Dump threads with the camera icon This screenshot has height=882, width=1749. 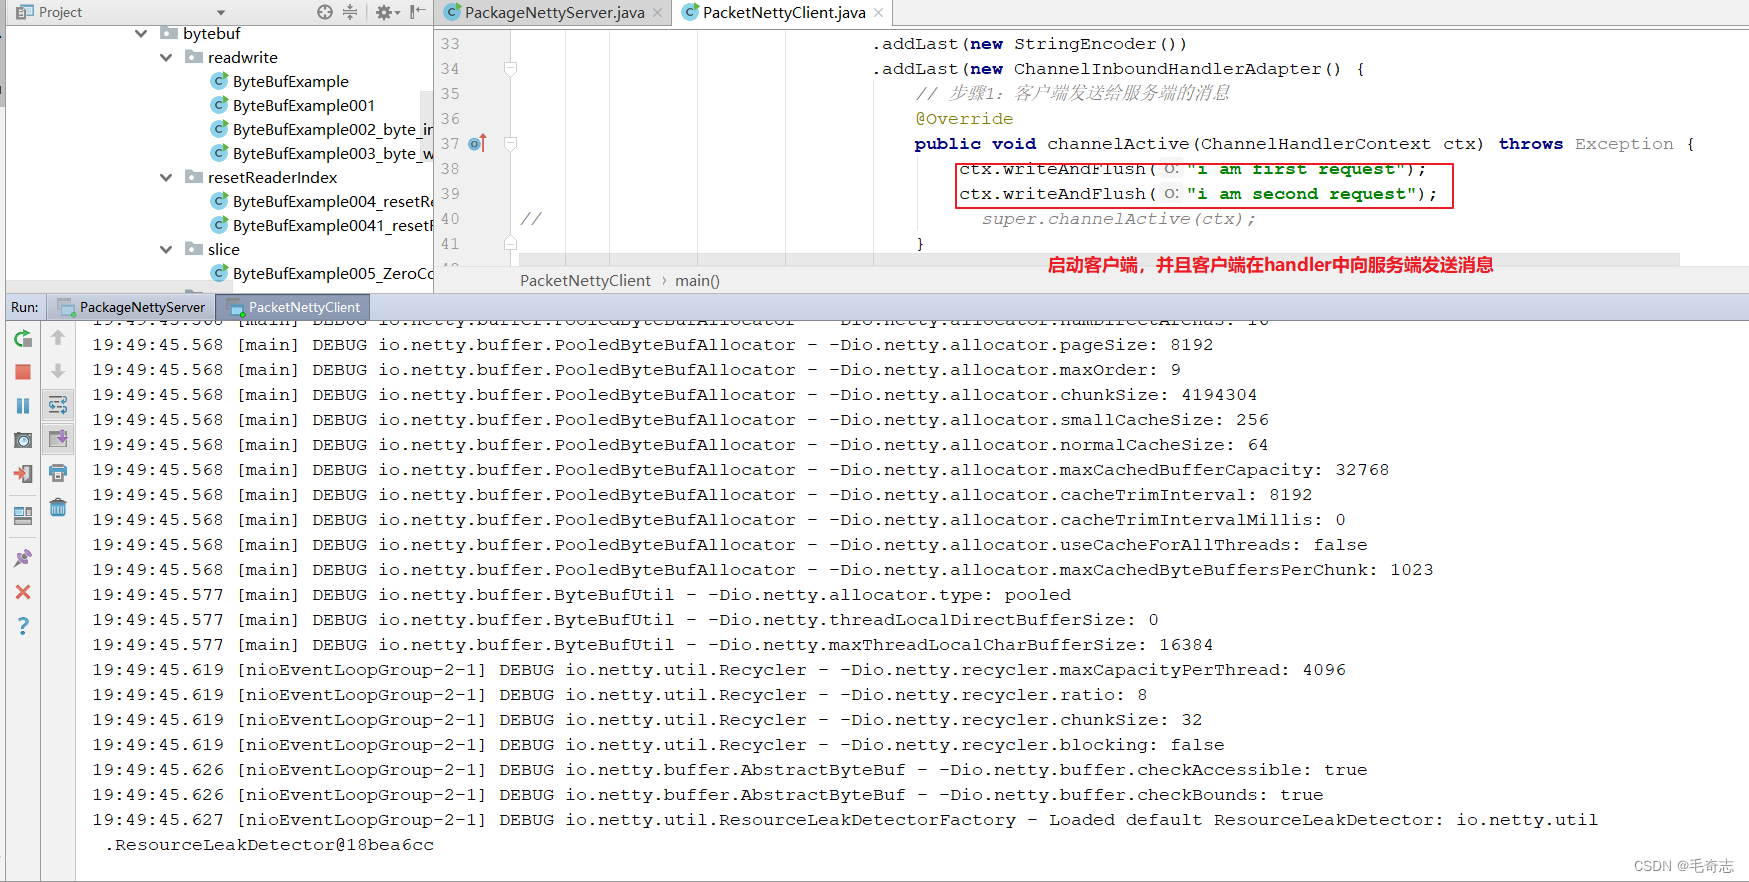(x=23, y=440)
